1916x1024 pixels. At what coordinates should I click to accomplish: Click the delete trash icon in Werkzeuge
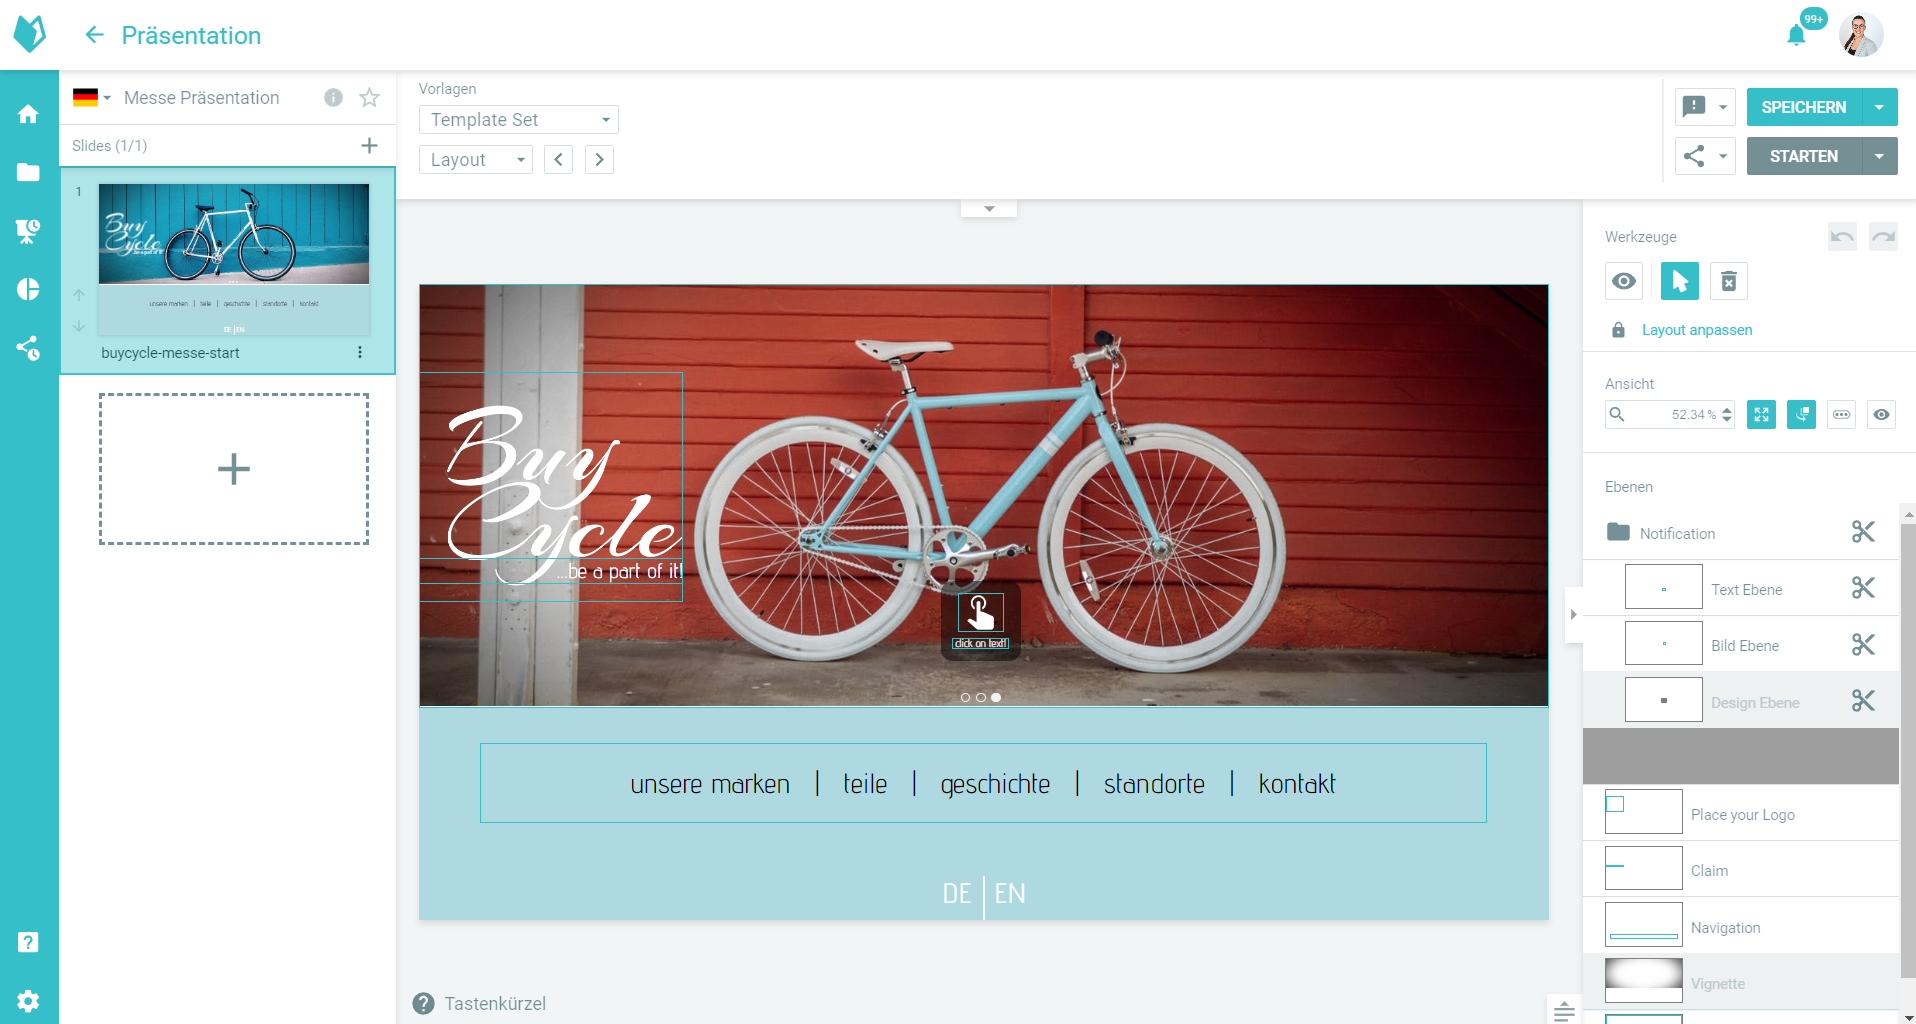pyautogui.click(x=1728, y=282)
